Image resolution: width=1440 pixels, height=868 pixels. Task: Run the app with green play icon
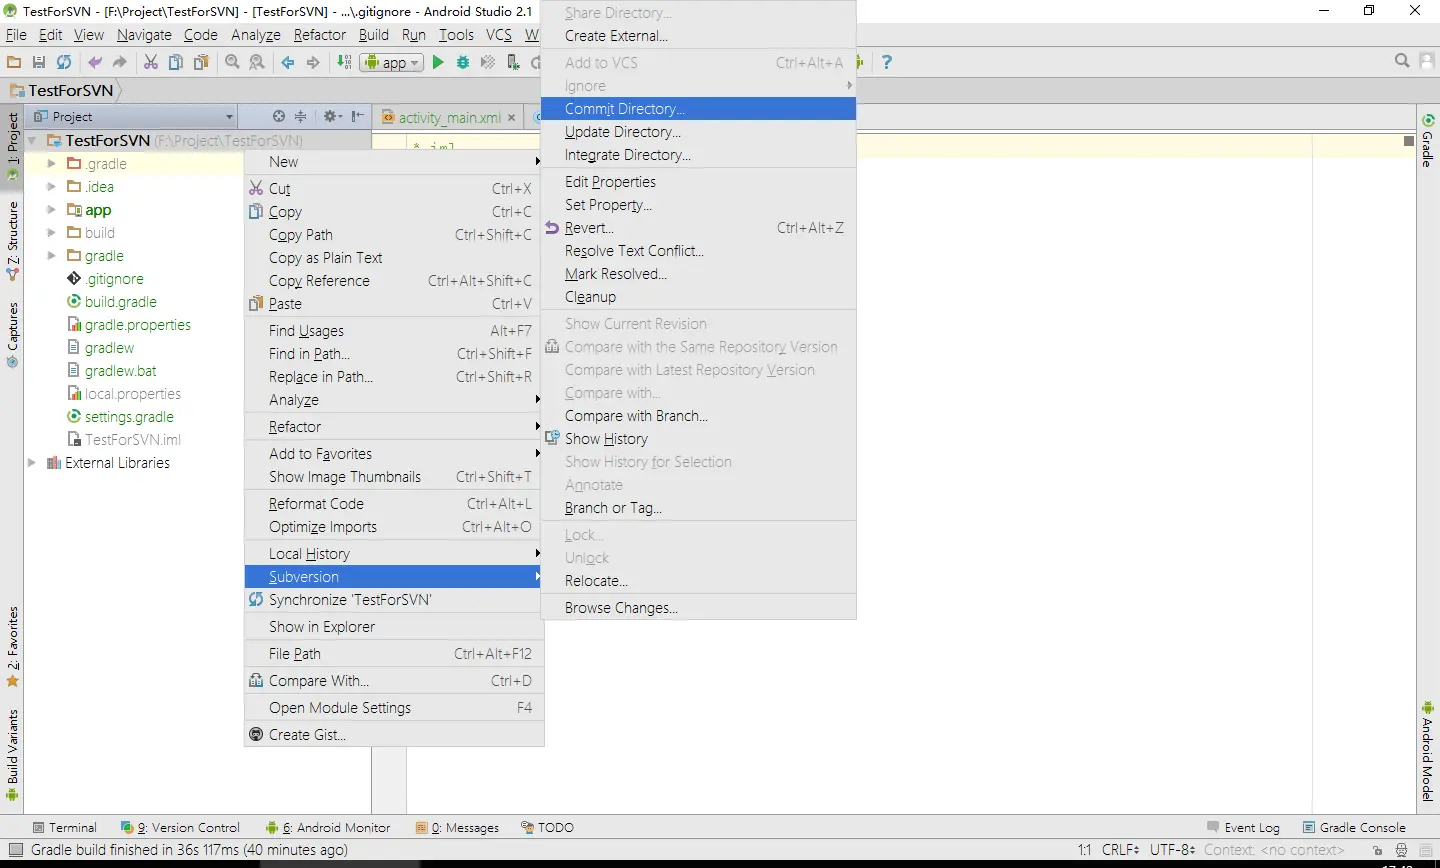(x=438, y=62)
